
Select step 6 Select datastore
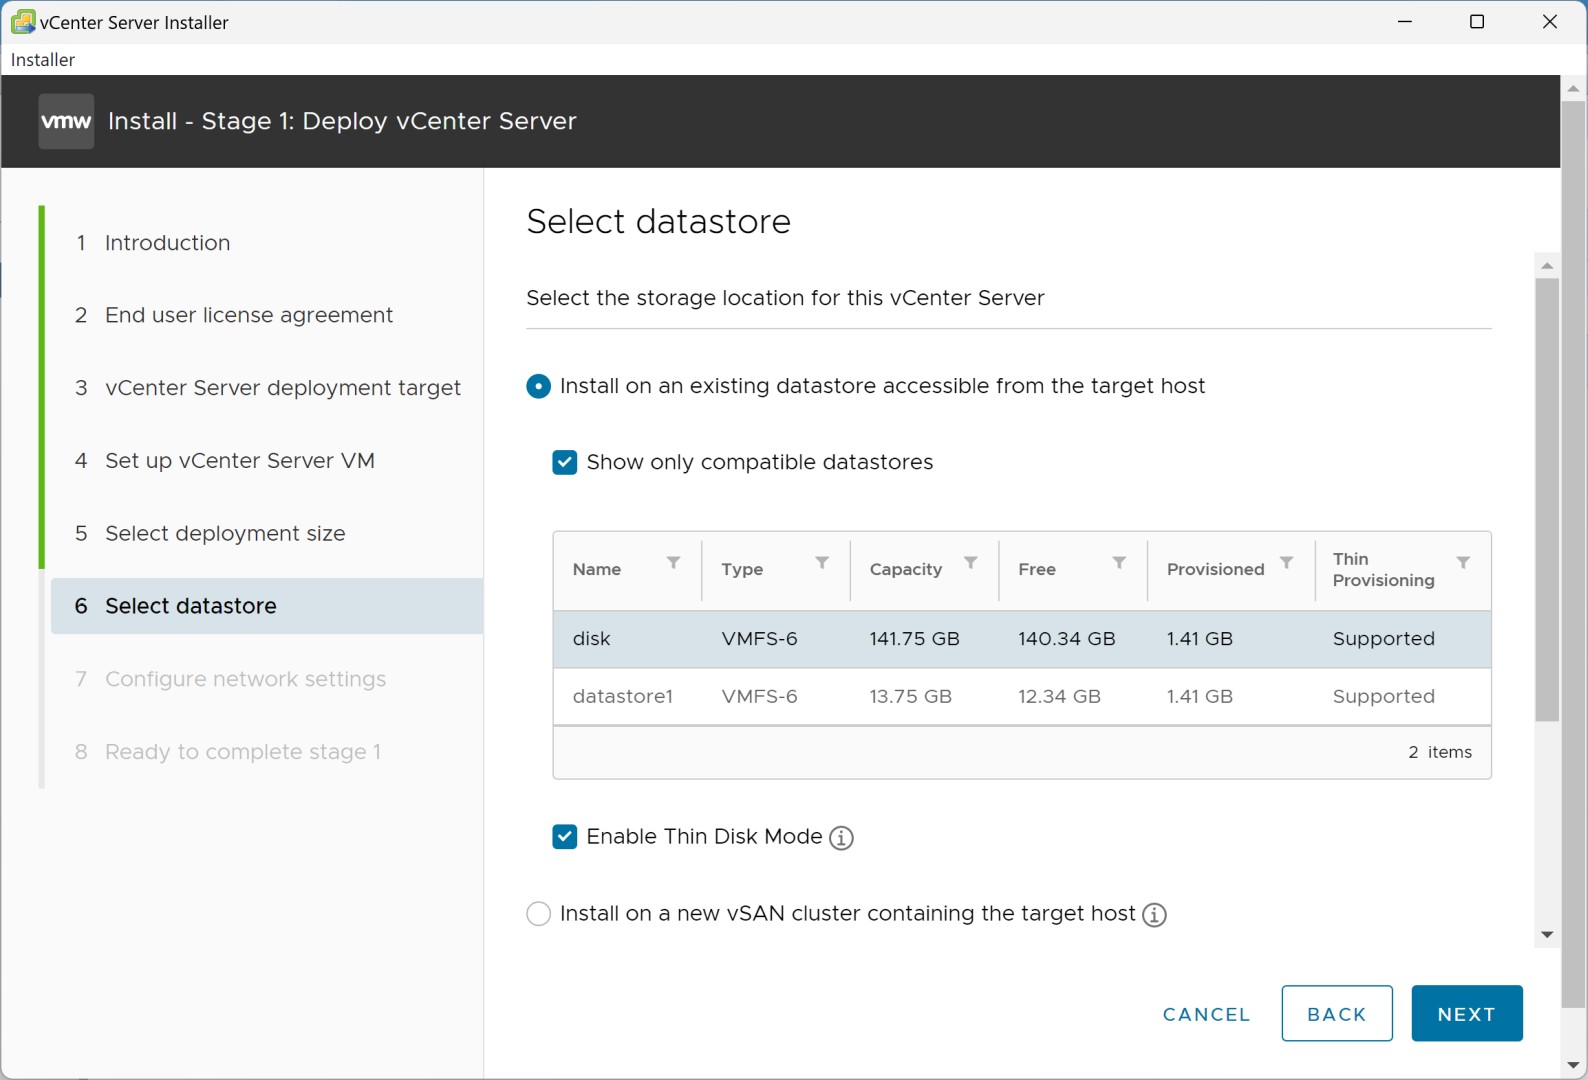tap(267, 606)
